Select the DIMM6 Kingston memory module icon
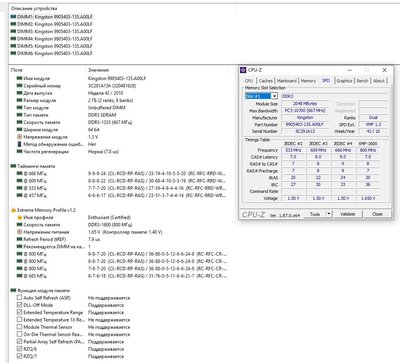Screen dimensions: 400x363 click(13, 53)
